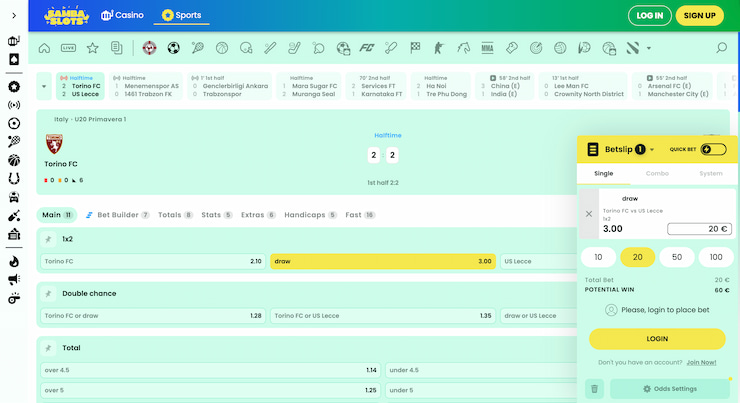
Task: Open the TV games icon in sidebar
Action: [14, 234]
